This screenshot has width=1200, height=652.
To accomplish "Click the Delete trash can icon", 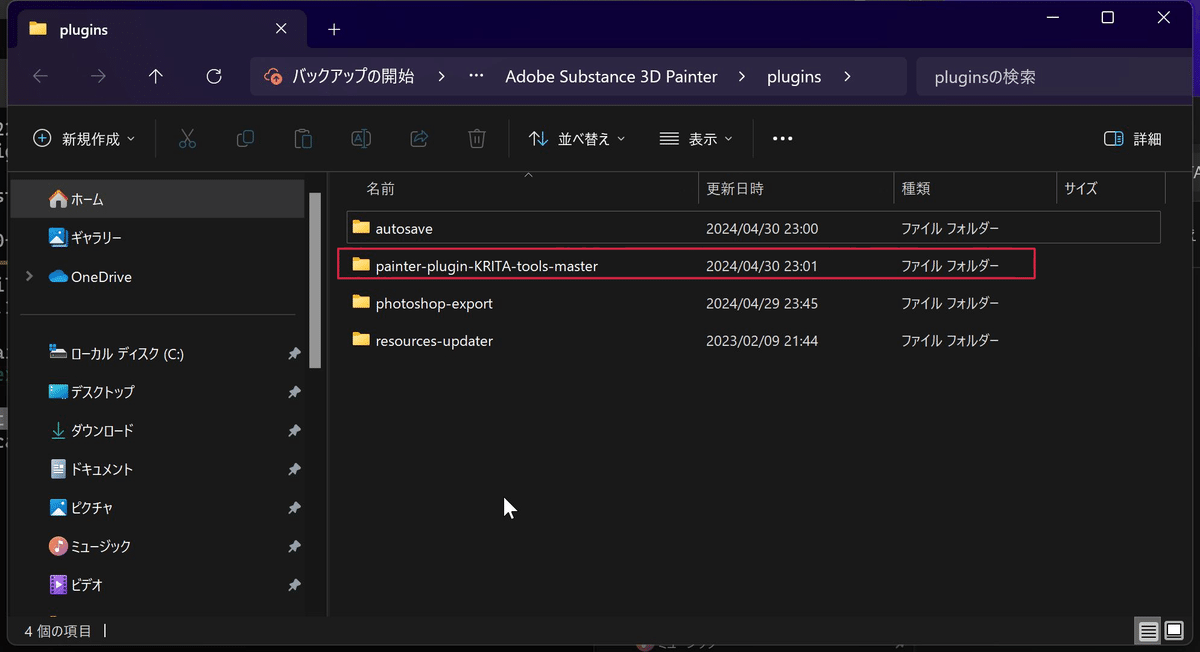I will coord(478,139).
